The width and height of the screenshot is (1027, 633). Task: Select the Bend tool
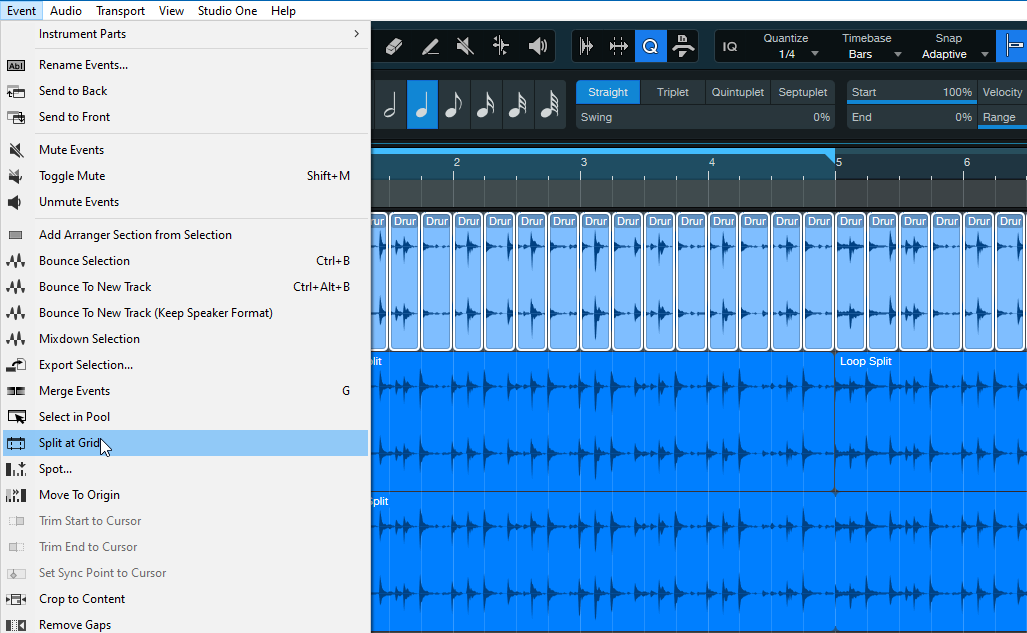(x=501, y=46)
